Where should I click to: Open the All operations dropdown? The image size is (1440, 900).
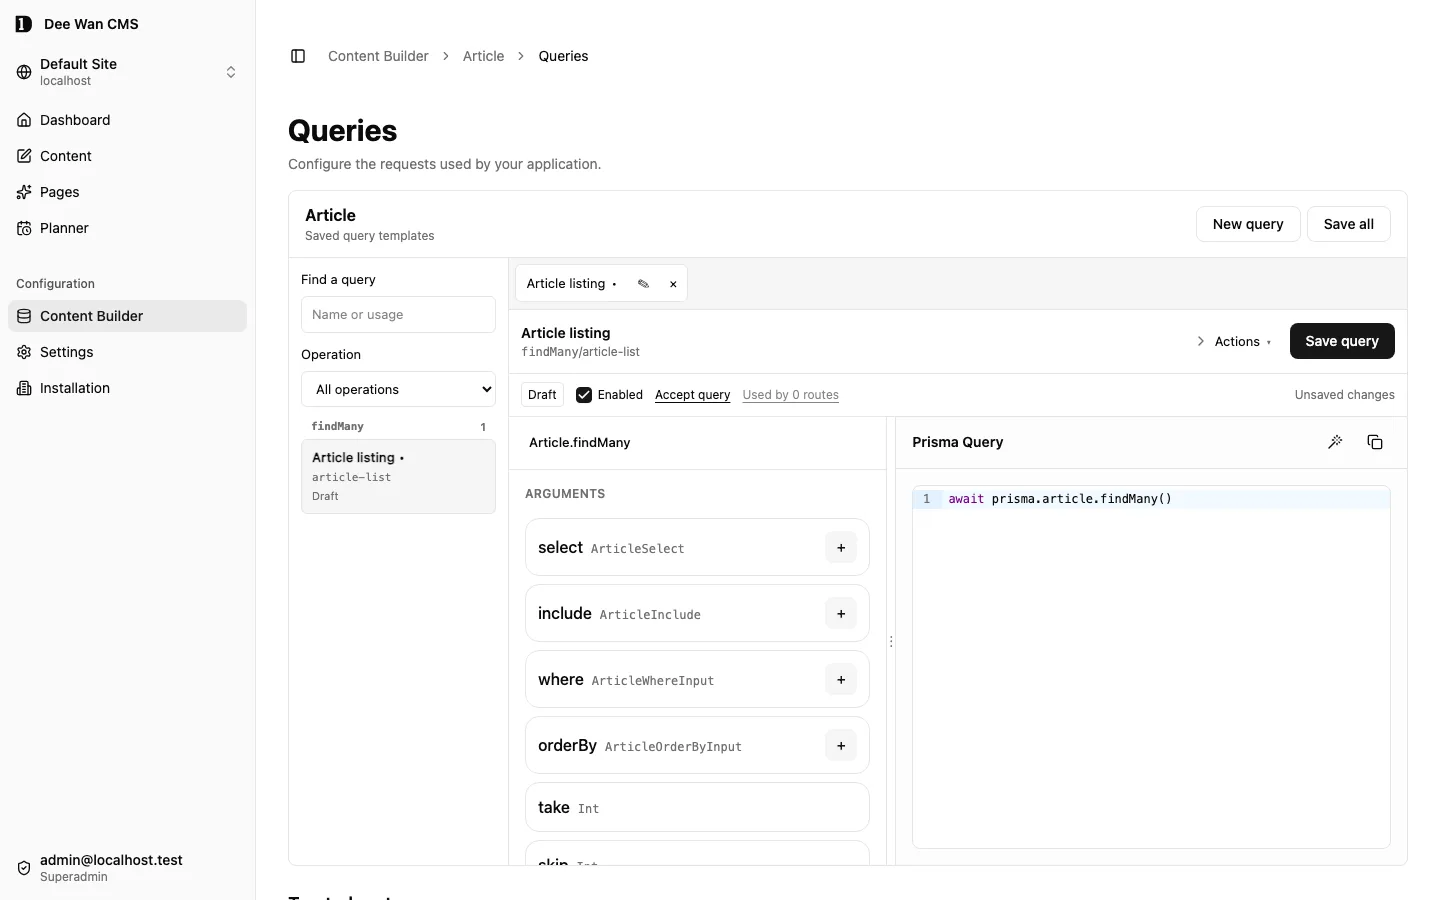(x=398, y=389)
